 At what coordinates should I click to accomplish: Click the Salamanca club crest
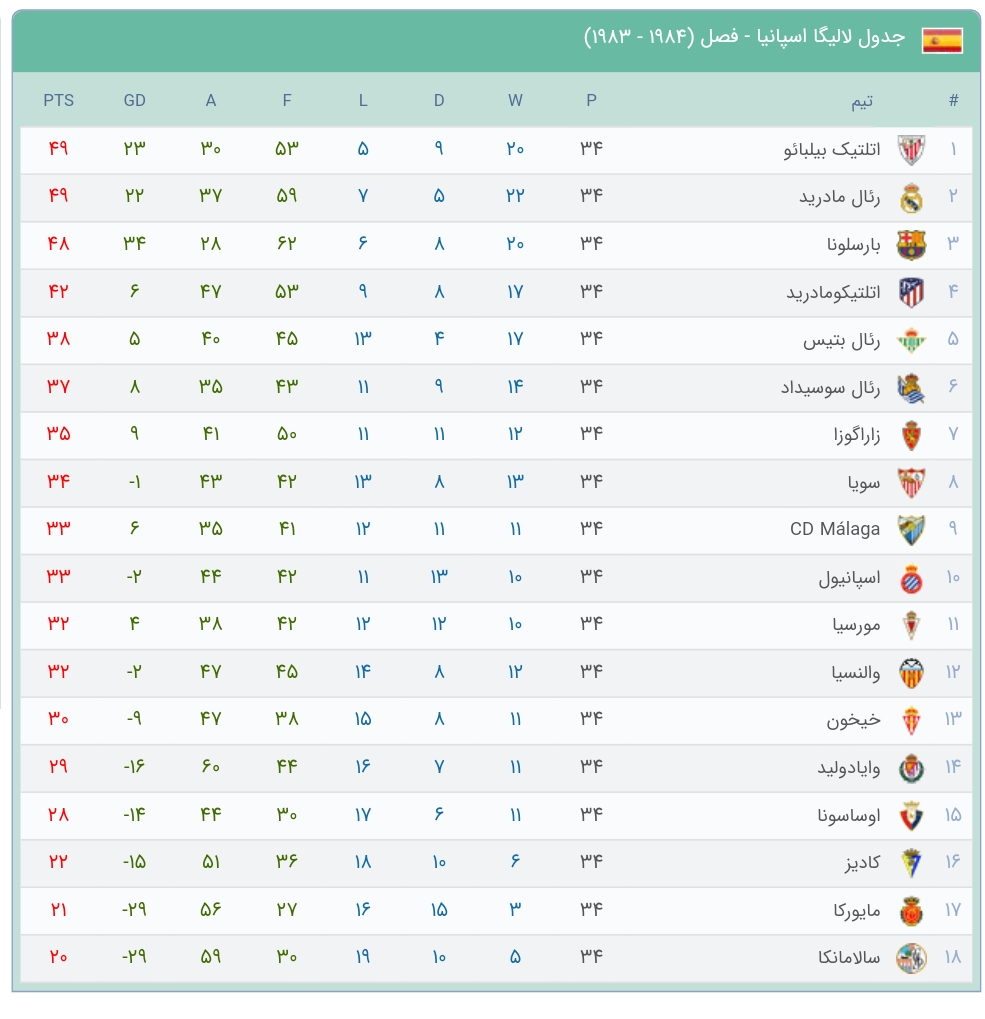pyautogui.click(x=911, y=958)
